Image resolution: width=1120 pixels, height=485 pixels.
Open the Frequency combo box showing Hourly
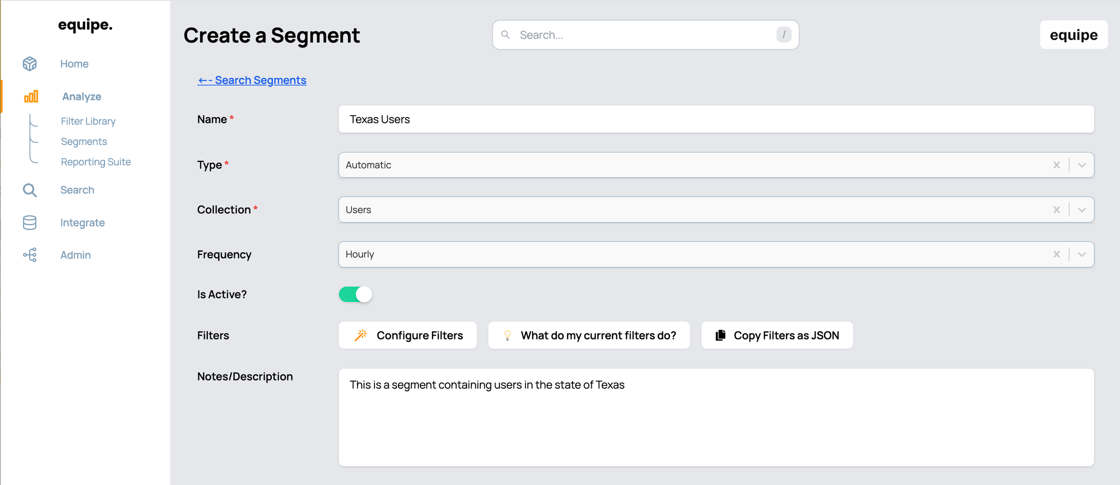click(x=716, y=254)
